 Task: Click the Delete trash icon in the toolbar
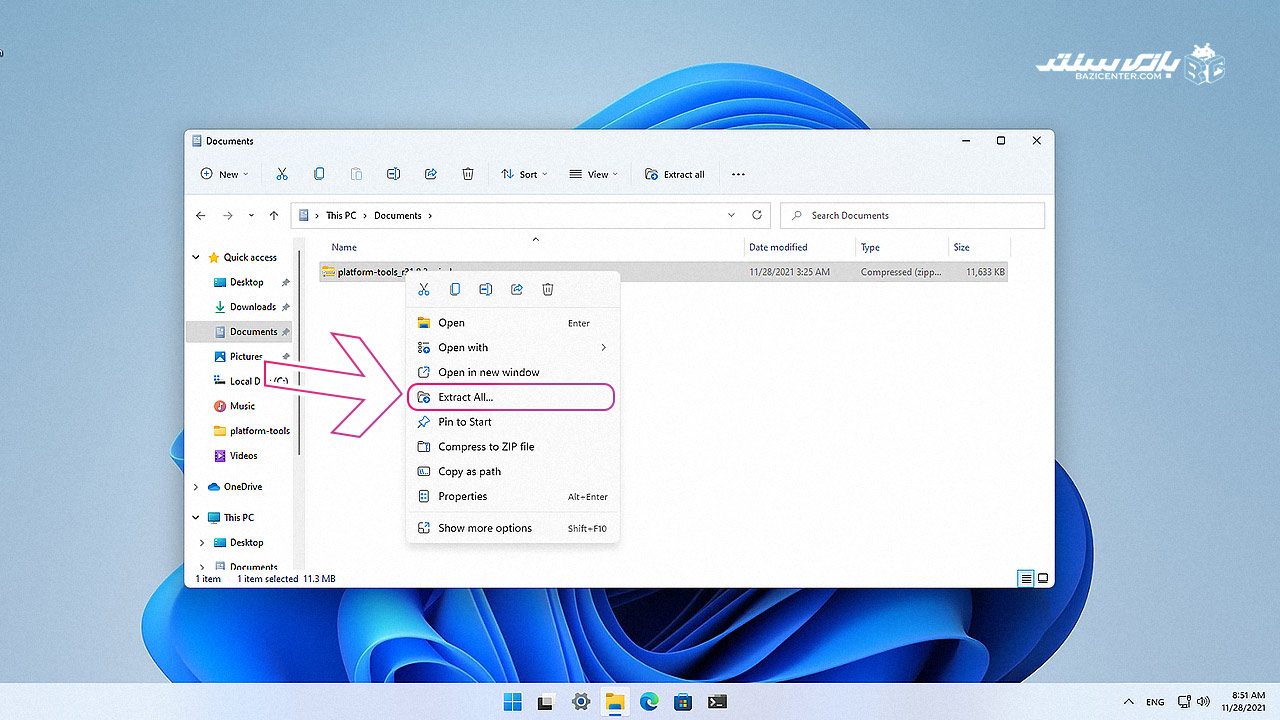[x=468, y=174]
